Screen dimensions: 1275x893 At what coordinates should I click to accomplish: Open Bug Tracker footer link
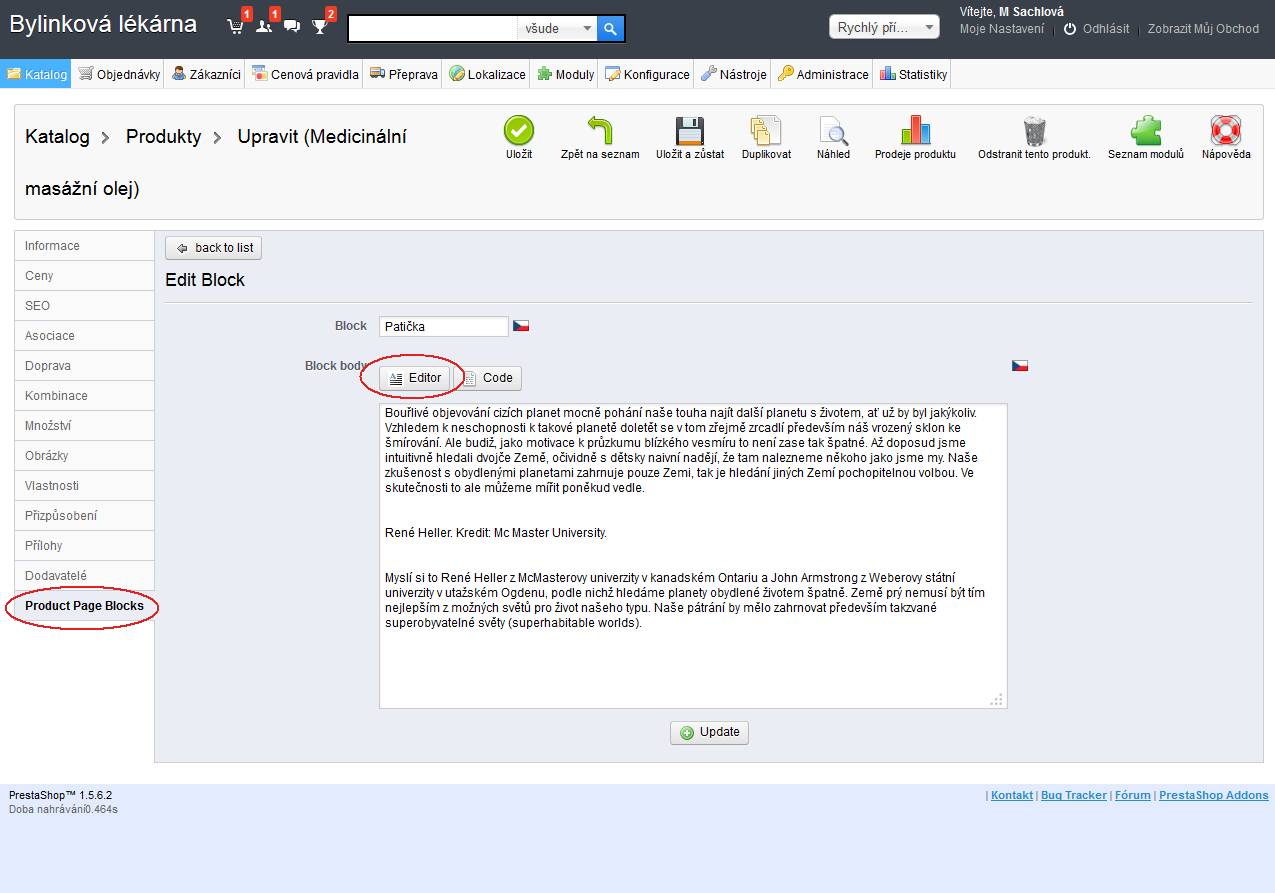pos(1074,795)
